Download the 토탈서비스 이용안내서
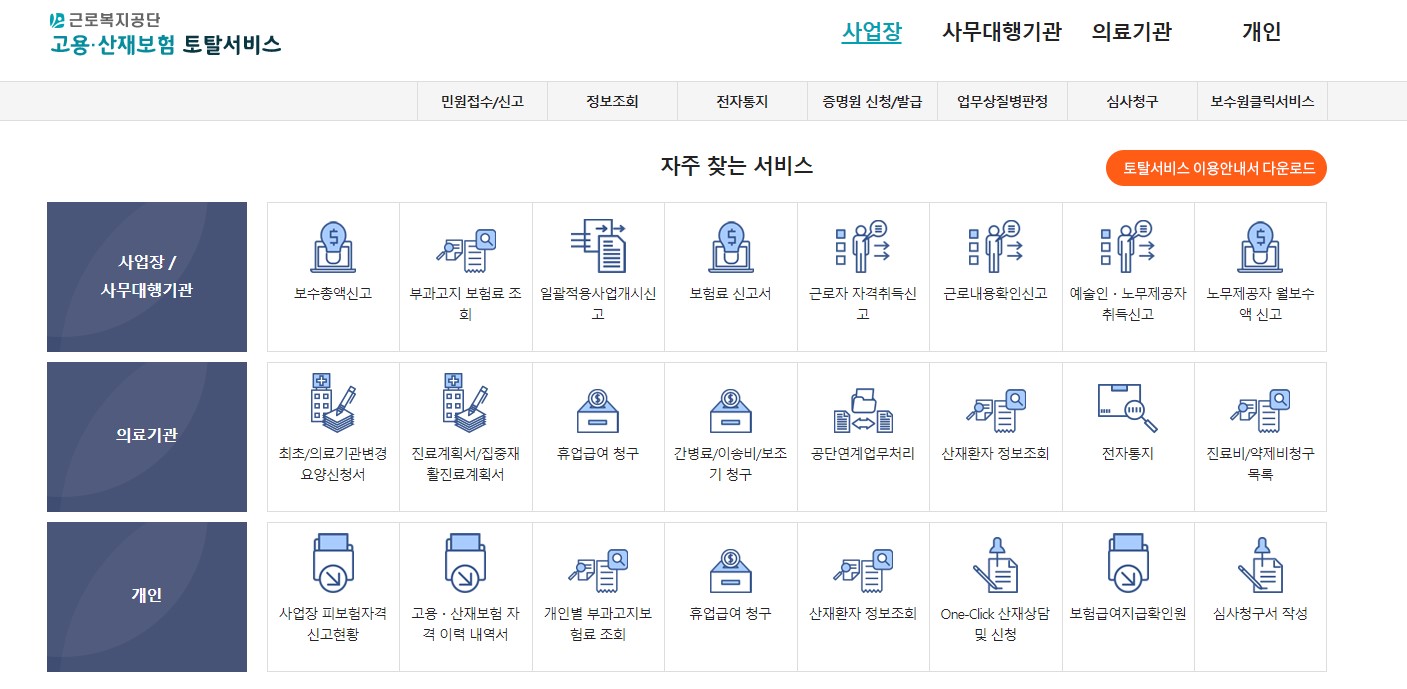The image size is (1407, 689). point(1214,169)
